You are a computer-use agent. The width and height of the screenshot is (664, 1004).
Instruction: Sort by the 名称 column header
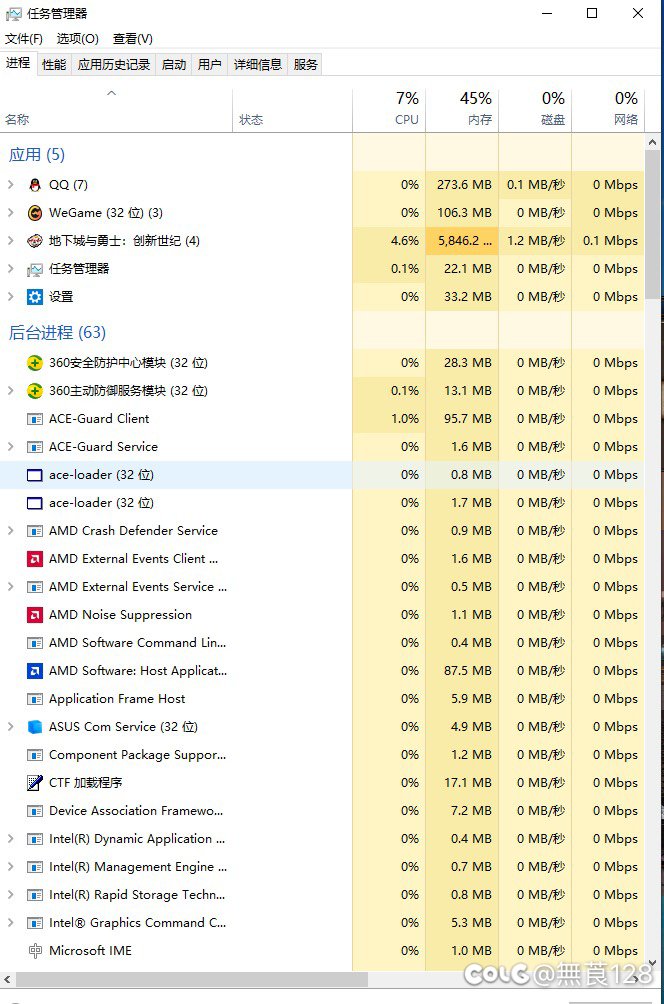click(x=116, y=109)
